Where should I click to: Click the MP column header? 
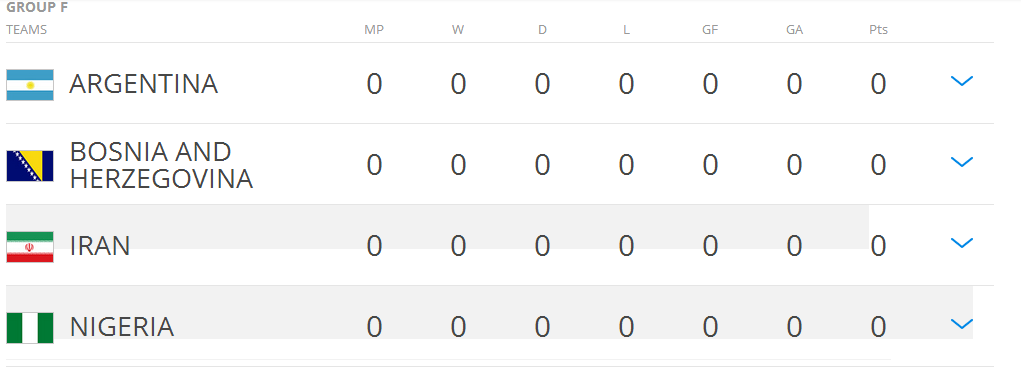(x=374, y=30)
